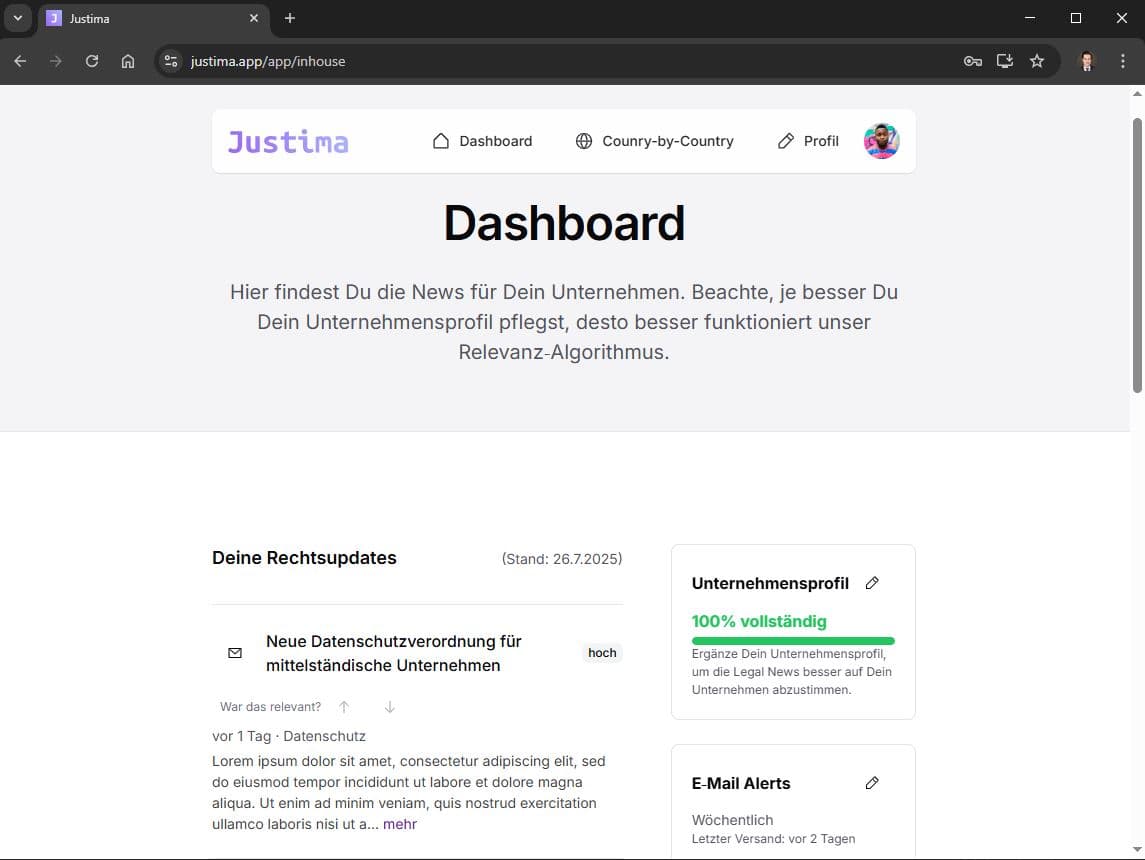Expand the article text with mehr
The width and height of the screenshot is (1145, 860).
click(x=399, y=823)
